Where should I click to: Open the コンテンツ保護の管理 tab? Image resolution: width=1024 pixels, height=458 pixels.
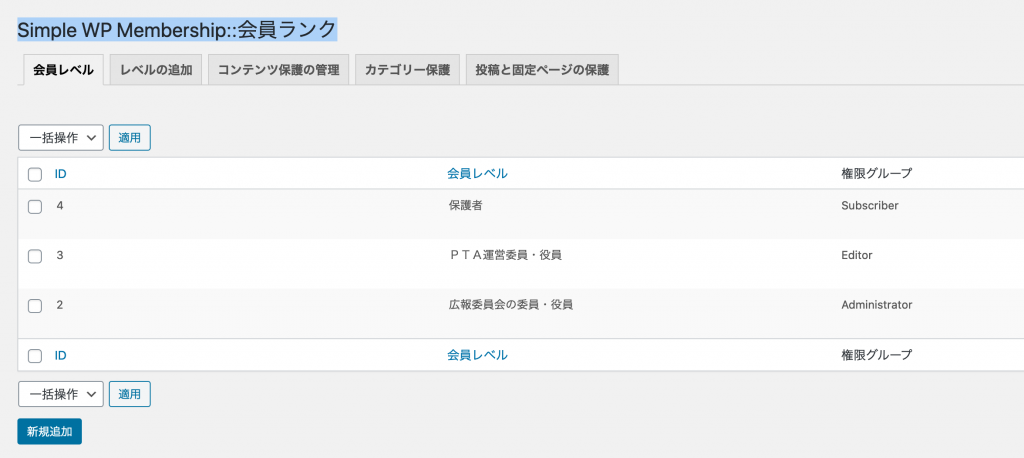coord(278,70)
